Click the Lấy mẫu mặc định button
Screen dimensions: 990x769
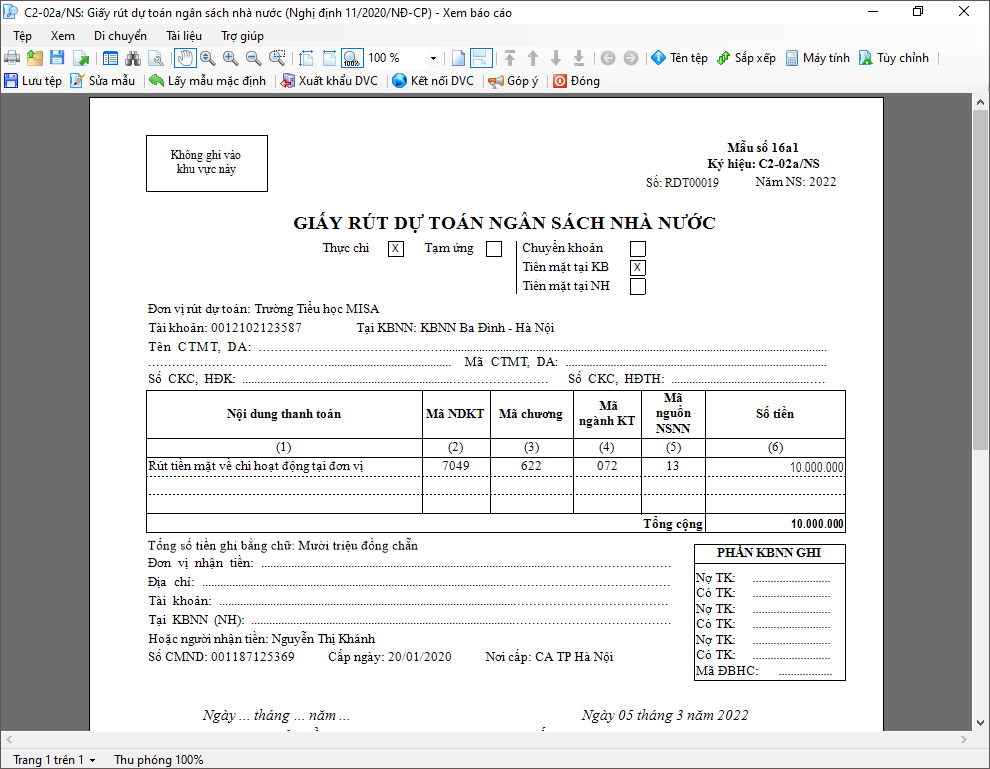[x=207, y=81]
